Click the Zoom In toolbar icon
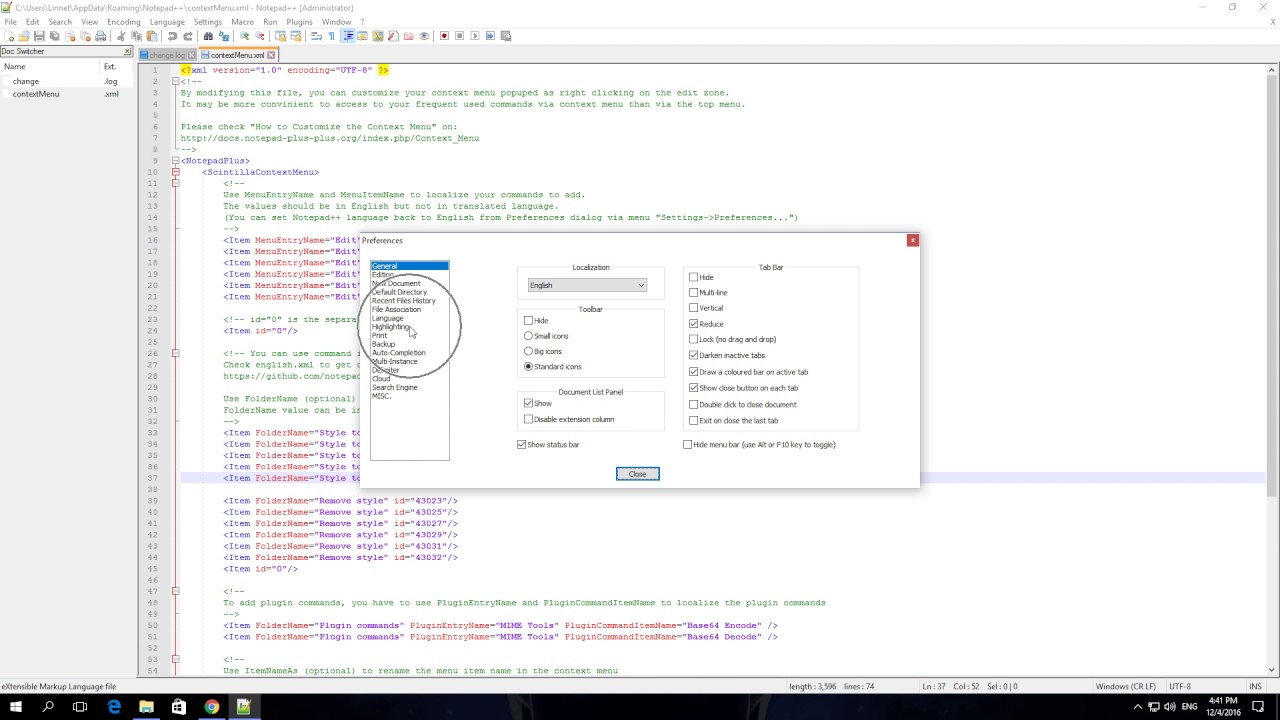Screen dimensions: 1280x720 pos(245,36)
